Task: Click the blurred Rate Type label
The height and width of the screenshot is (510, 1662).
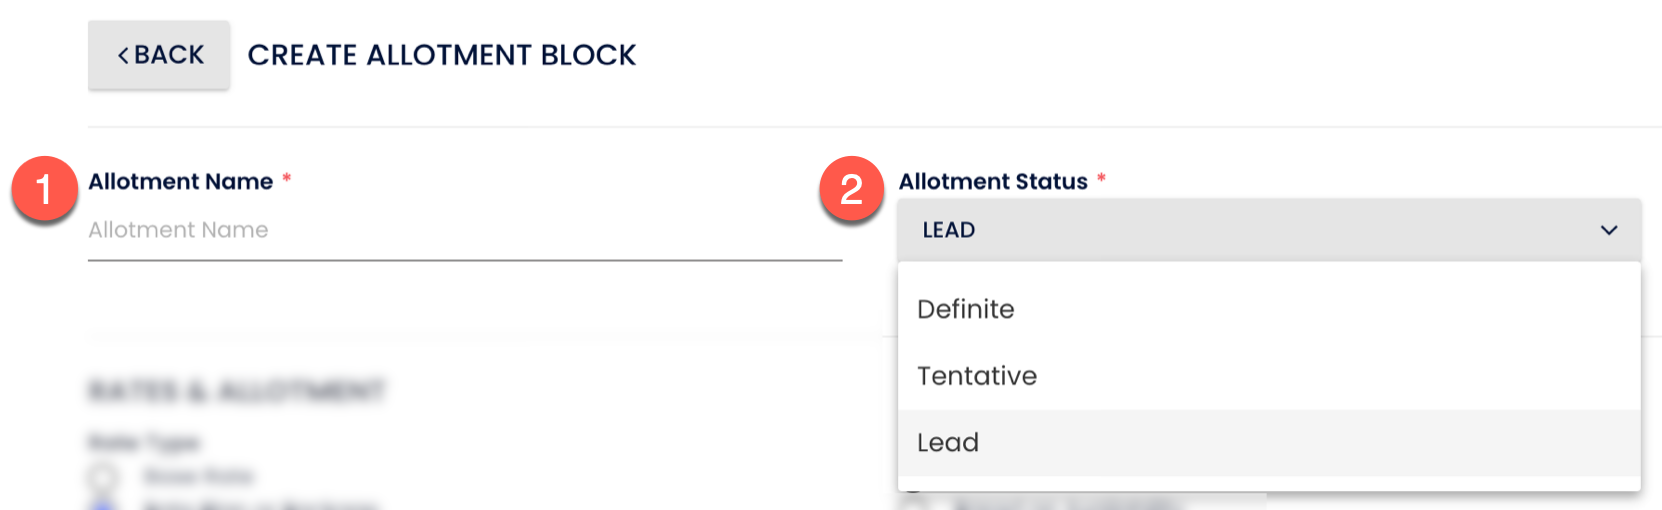Action: pos(144,442)
